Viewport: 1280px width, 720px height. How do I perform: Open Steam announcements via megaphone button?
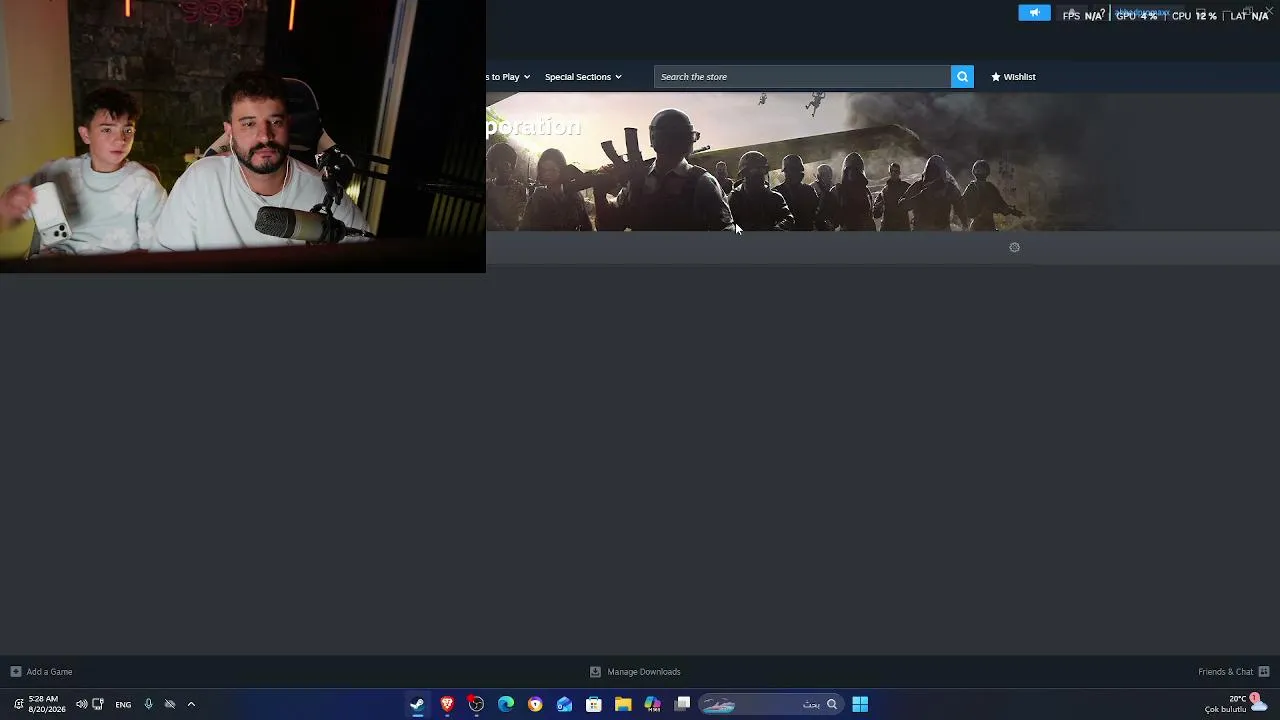click(1034, 13)
